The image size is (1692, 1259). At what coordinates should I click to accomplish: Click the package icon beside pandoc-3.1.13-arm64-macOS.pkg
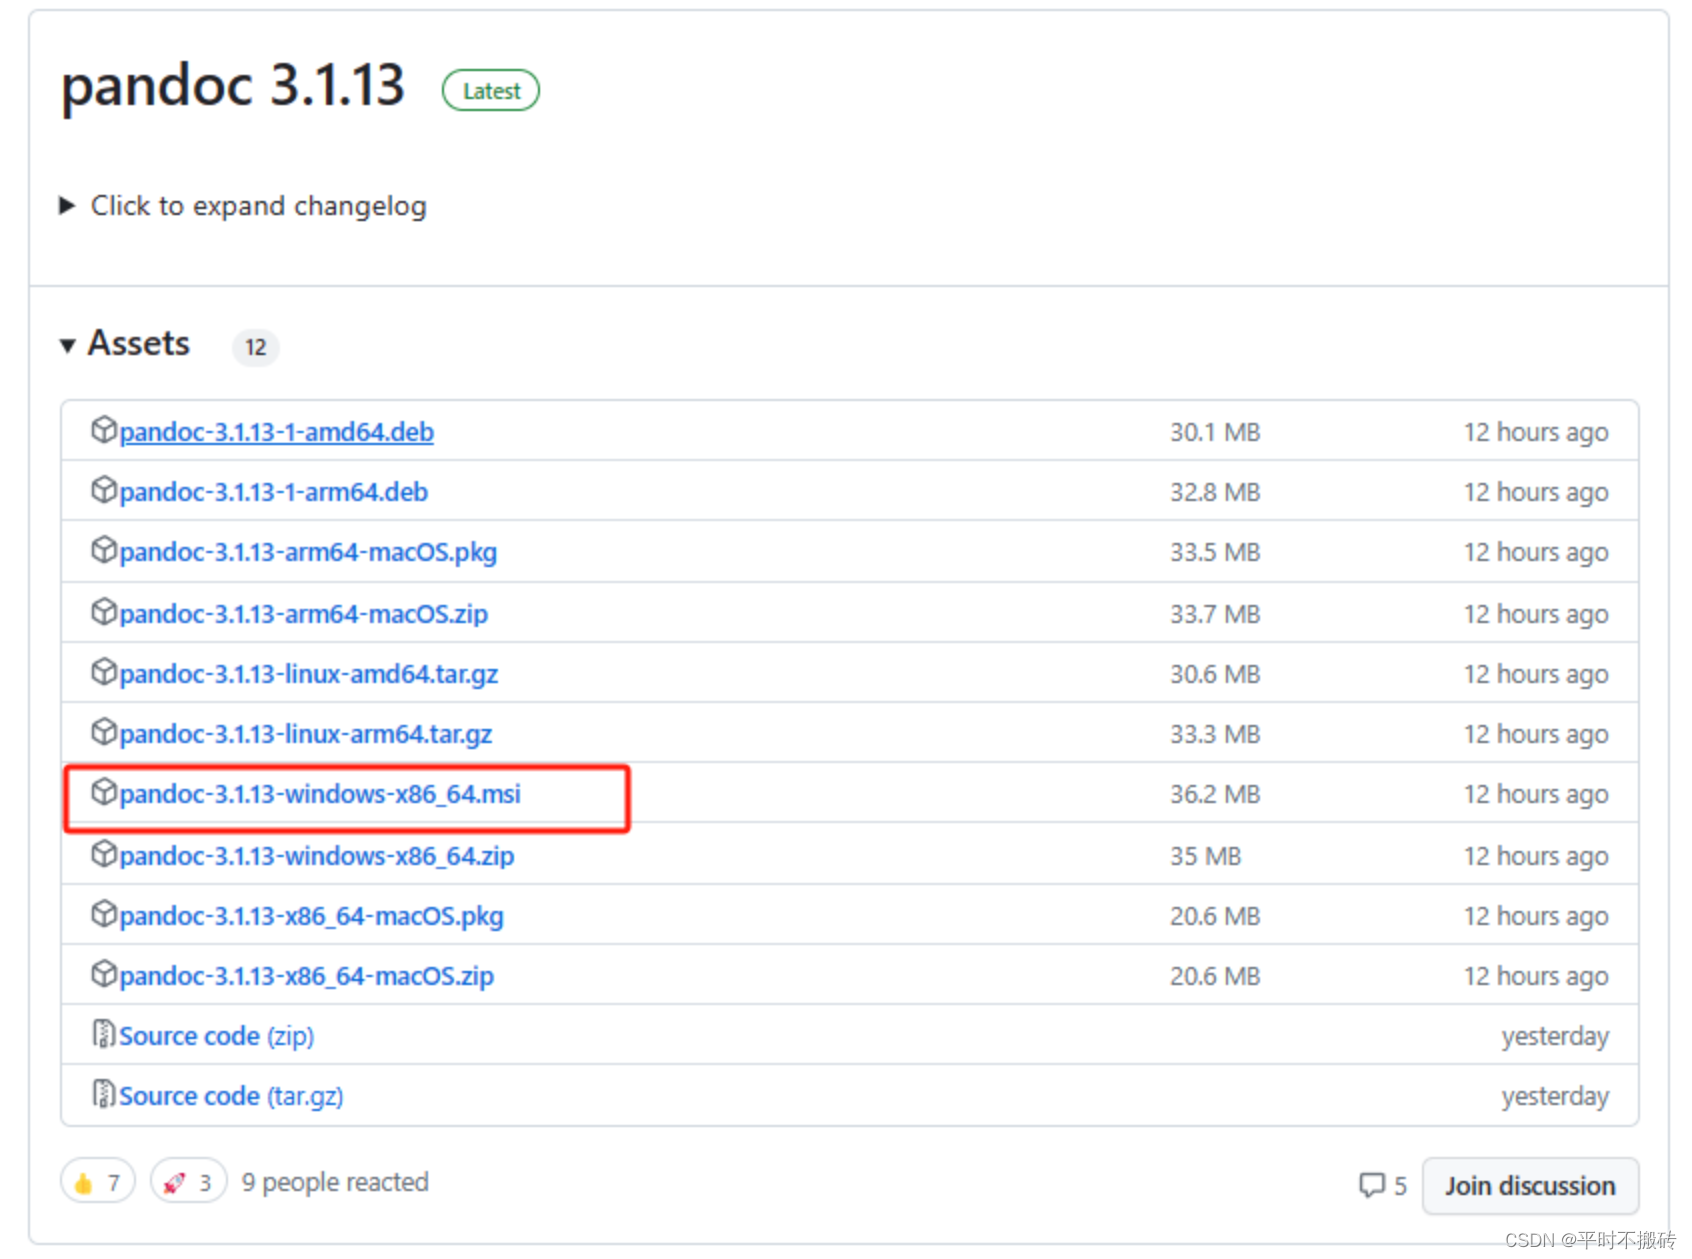pos(105,551)
